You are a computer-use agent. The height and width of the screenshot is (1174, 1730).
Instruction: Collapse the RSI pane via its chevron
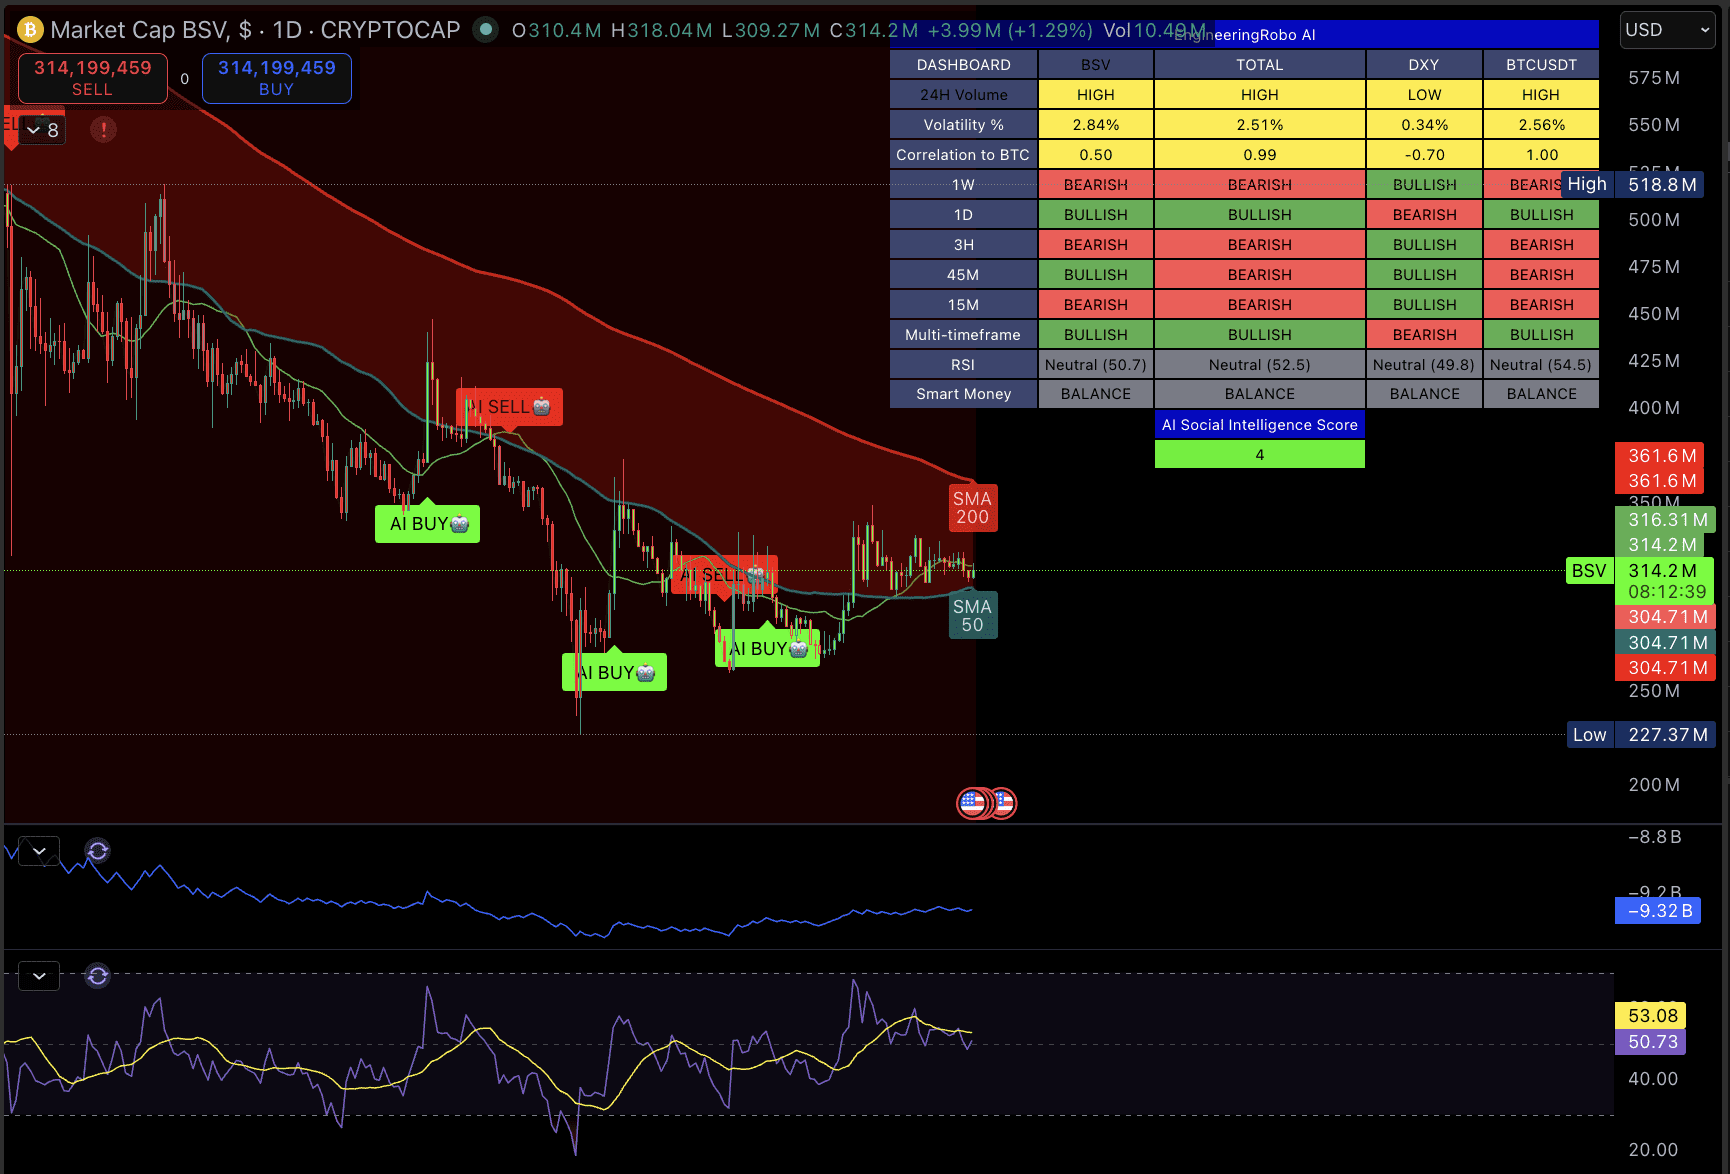click(x=38, y=975)
